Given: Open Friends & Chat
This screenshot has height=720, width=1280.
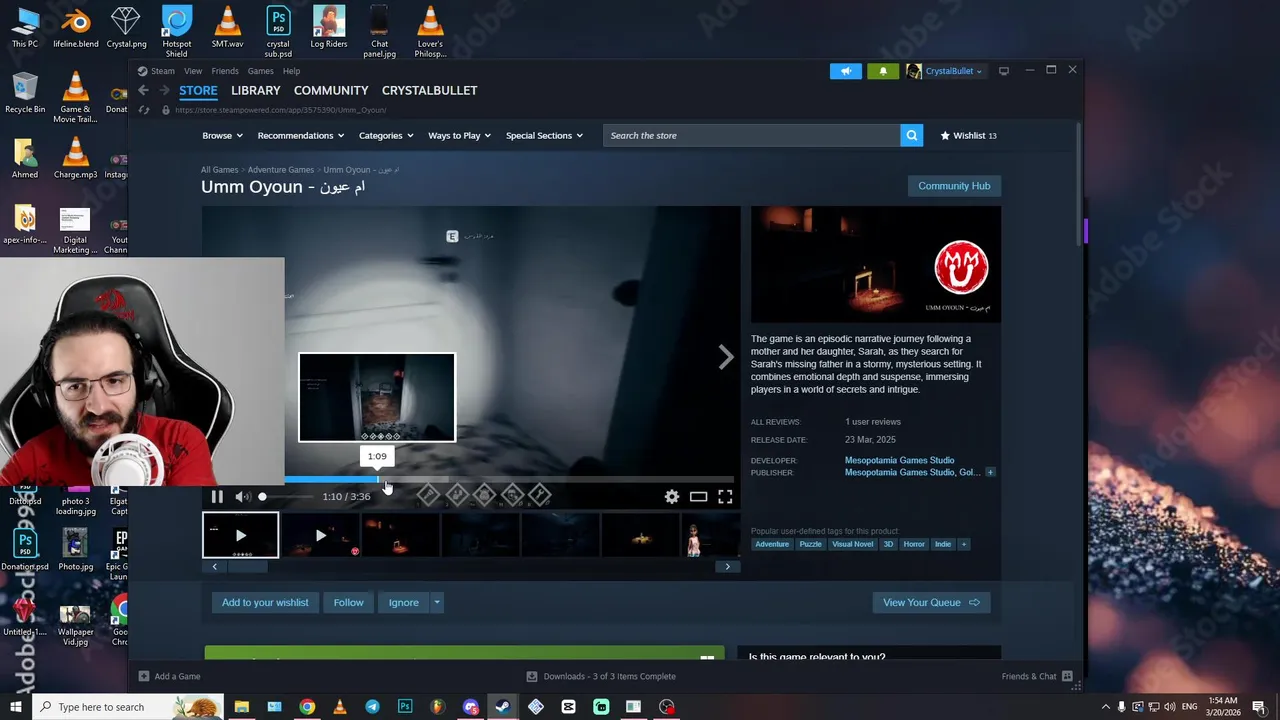Looking at the screenshot, I should (1037, 676).
